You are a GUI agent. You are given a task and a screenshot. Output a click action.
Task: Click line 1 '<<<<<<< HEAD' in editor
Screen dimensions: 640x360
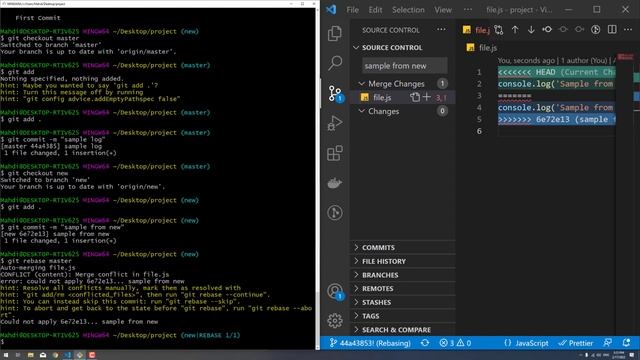click(x=556, y=72)
